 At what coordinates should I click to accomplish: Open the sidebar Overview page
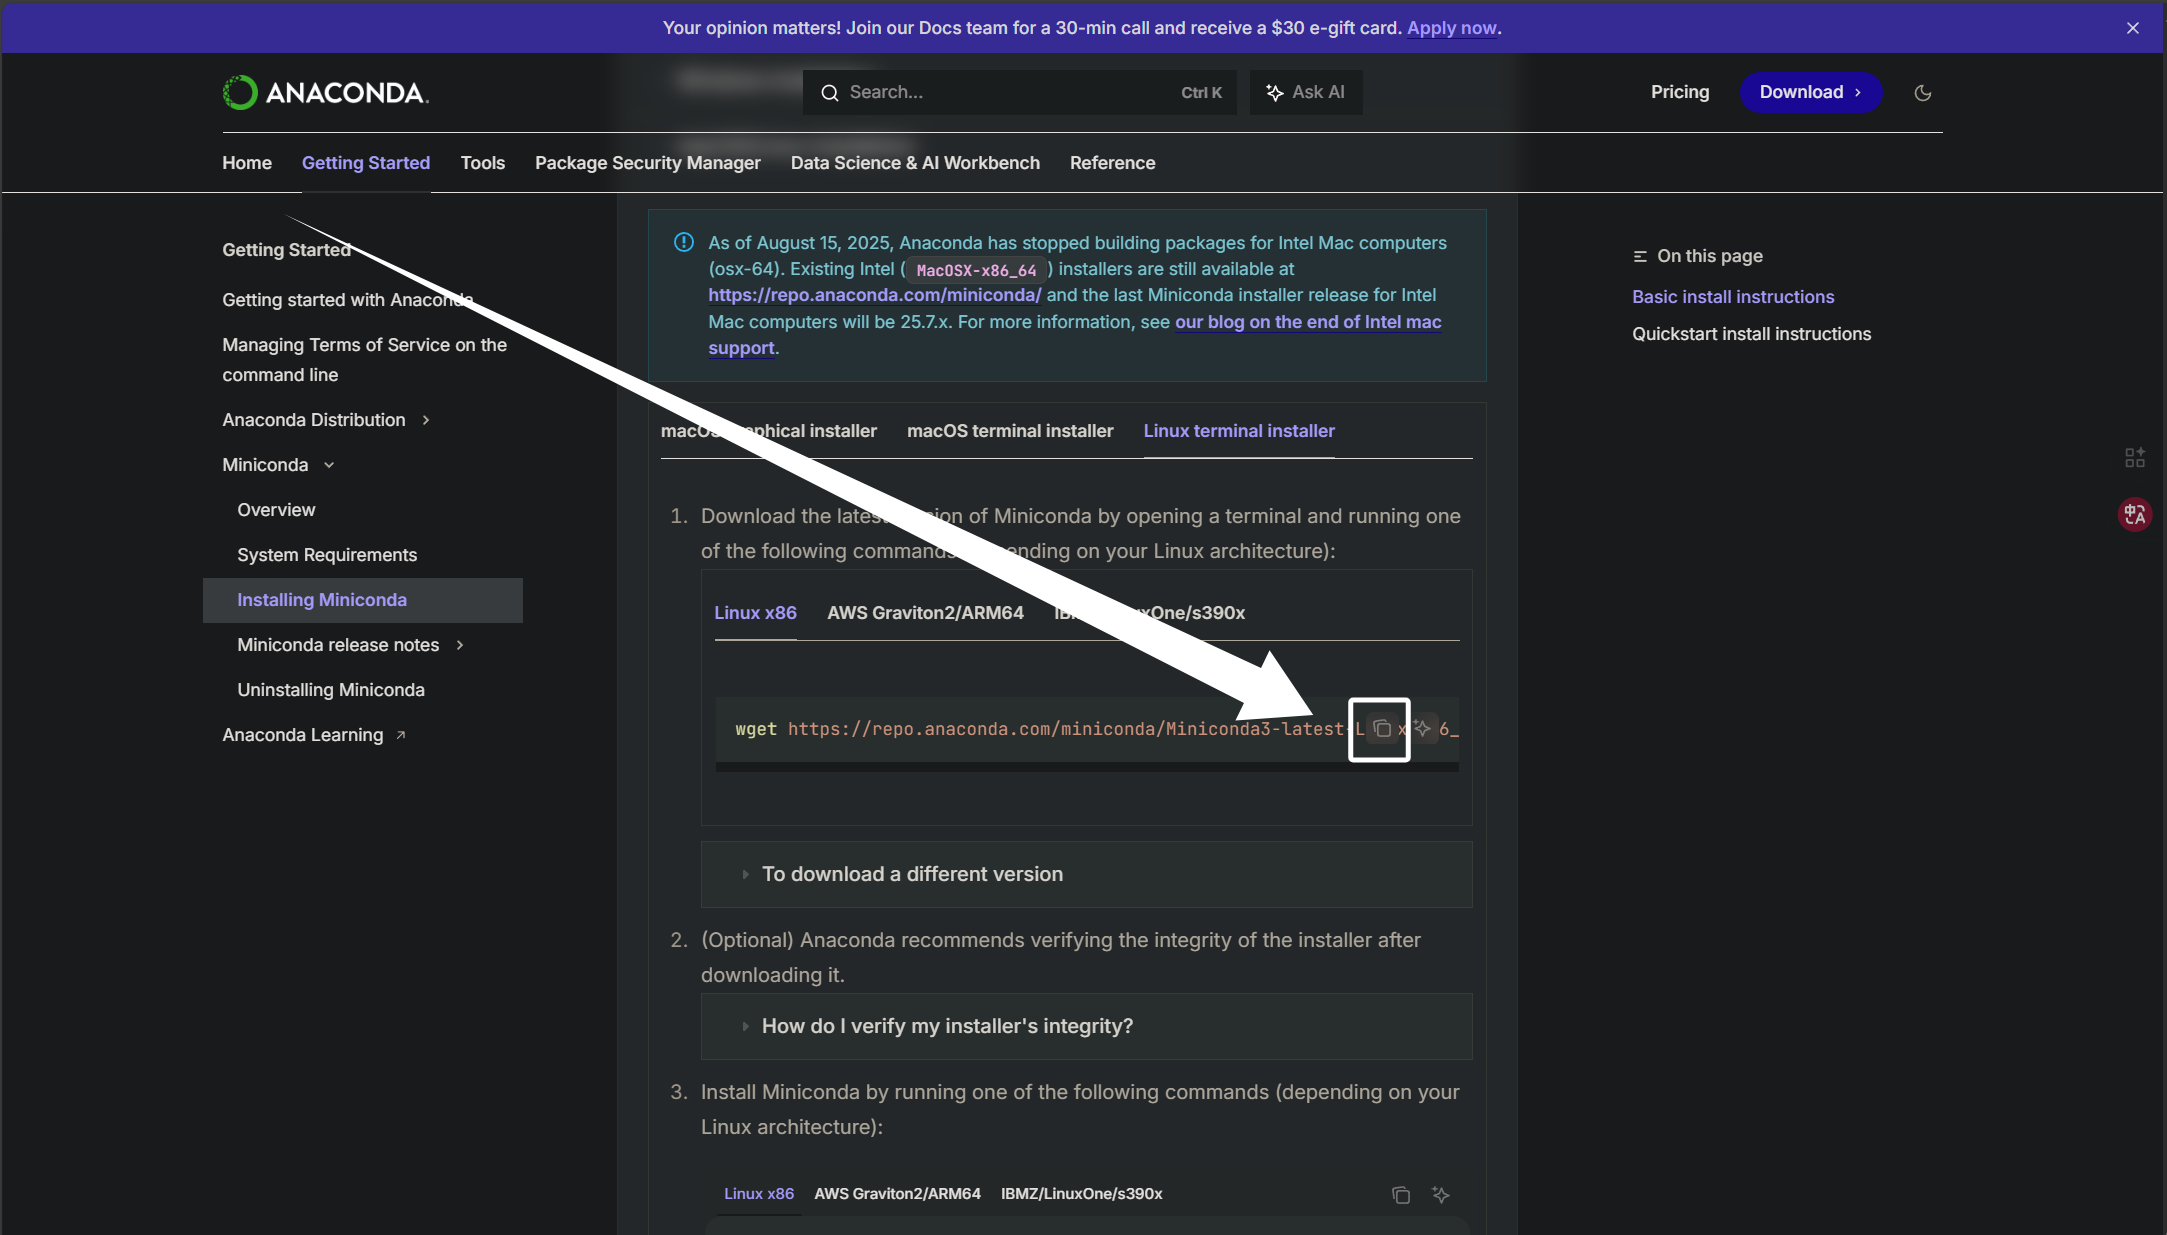[276, 510]
